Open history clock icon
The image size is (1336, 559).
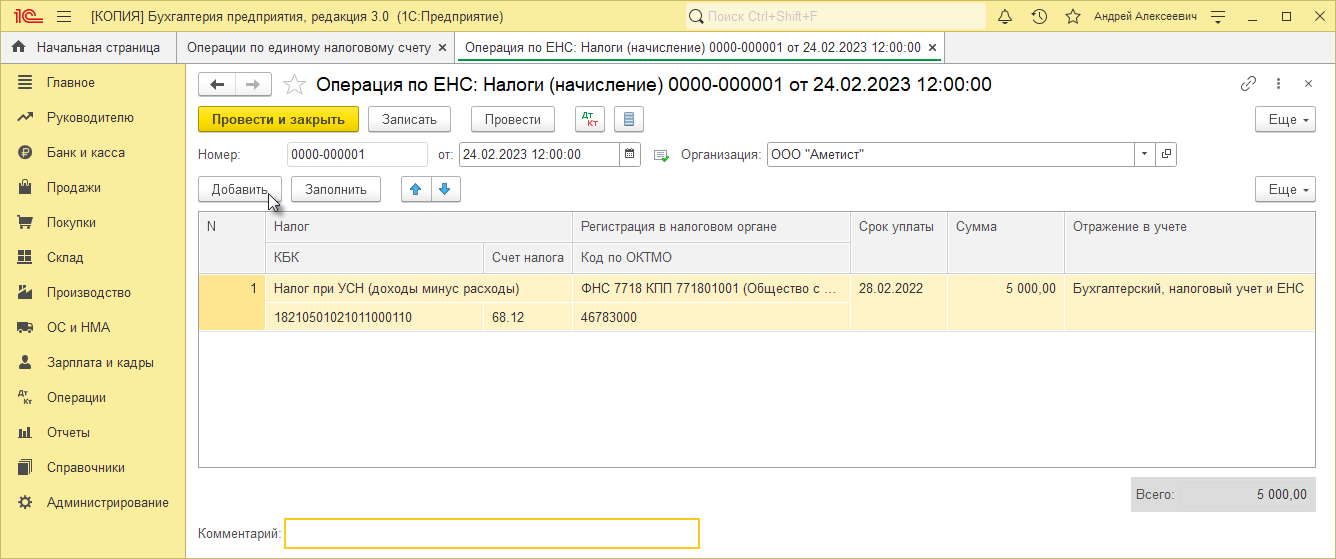click(1039, 17)
